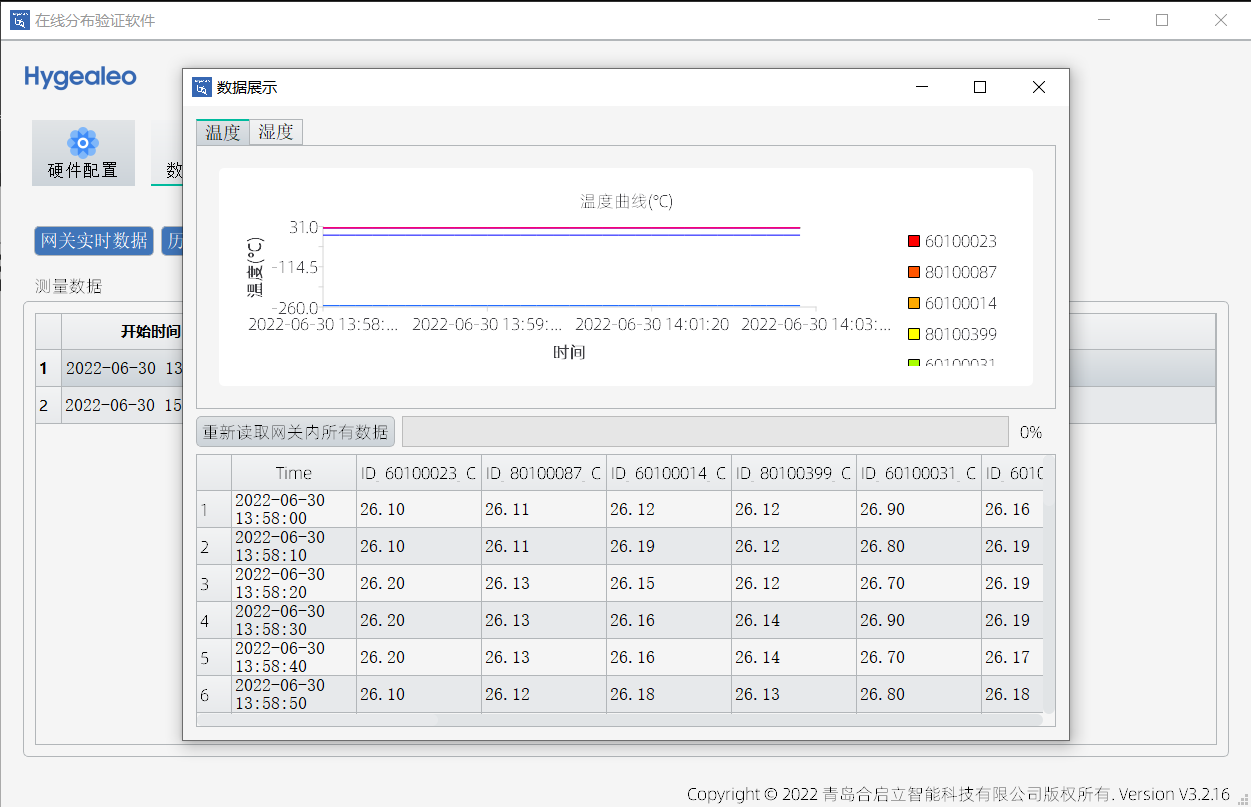Minimize the 数据展示 dialog
1251x807 pixels.
pos(921,87)
